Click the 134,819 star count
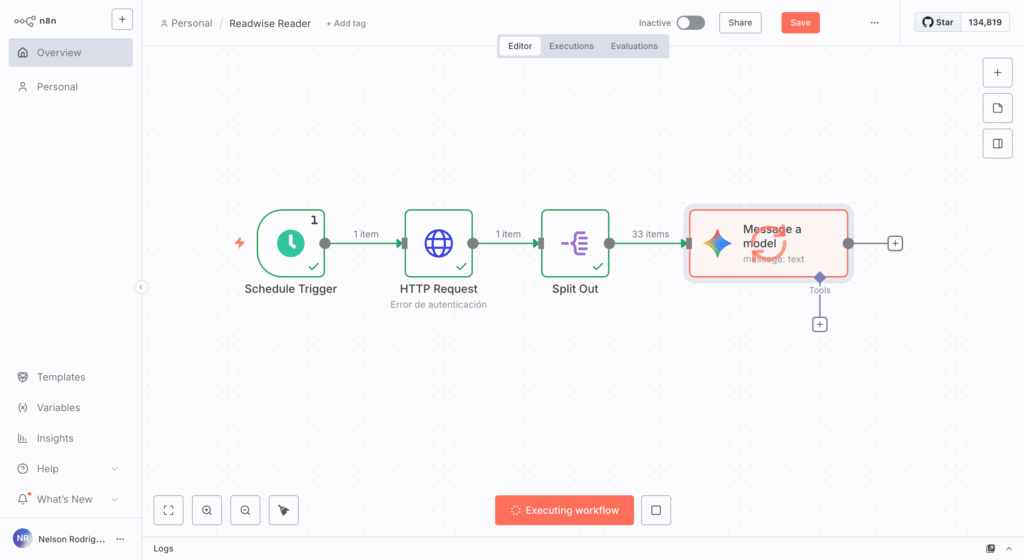Viewport: 1024px width, 560px height. pyautogui.click(x=985, y=22)
